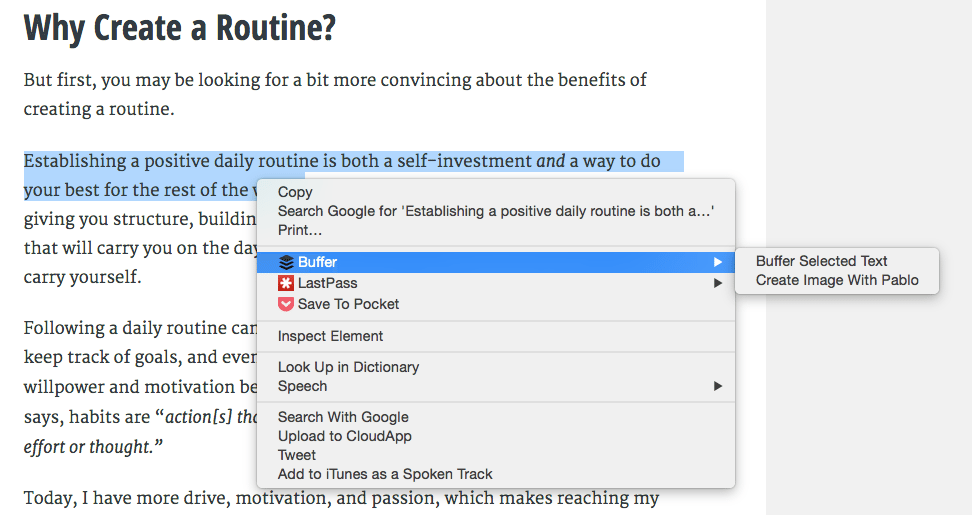Click the red LastPass asterisk icon
Viewport: 972px width, 515px height.
click(286, 283)
